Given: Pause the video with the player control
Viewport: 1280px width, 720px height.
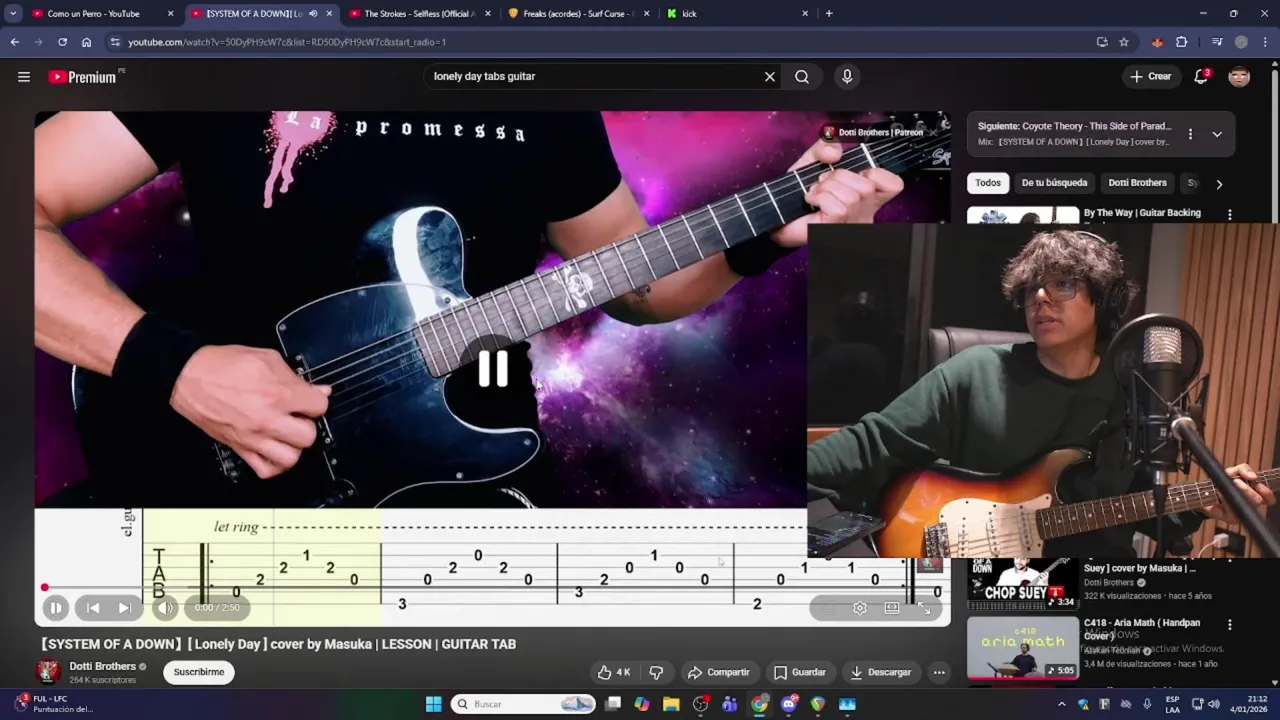Looking at the screenshot, I should pos(56,607).
